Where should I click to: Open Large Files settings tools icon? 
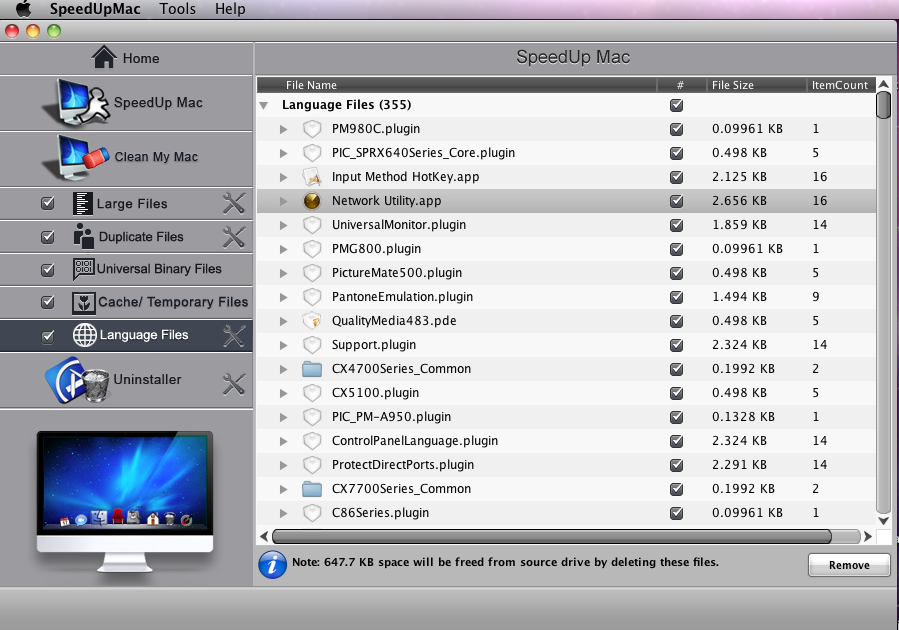tap(234, 204)
